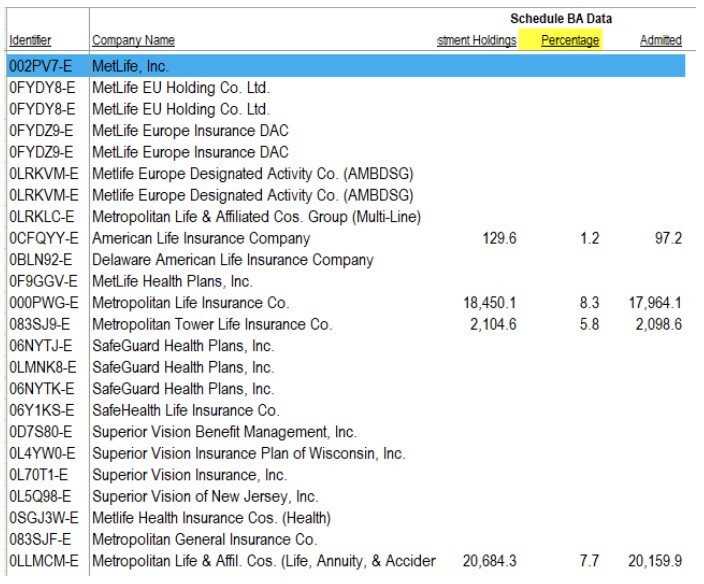
Task: Click identifier 0F9GGV-E
Action: 43,281
